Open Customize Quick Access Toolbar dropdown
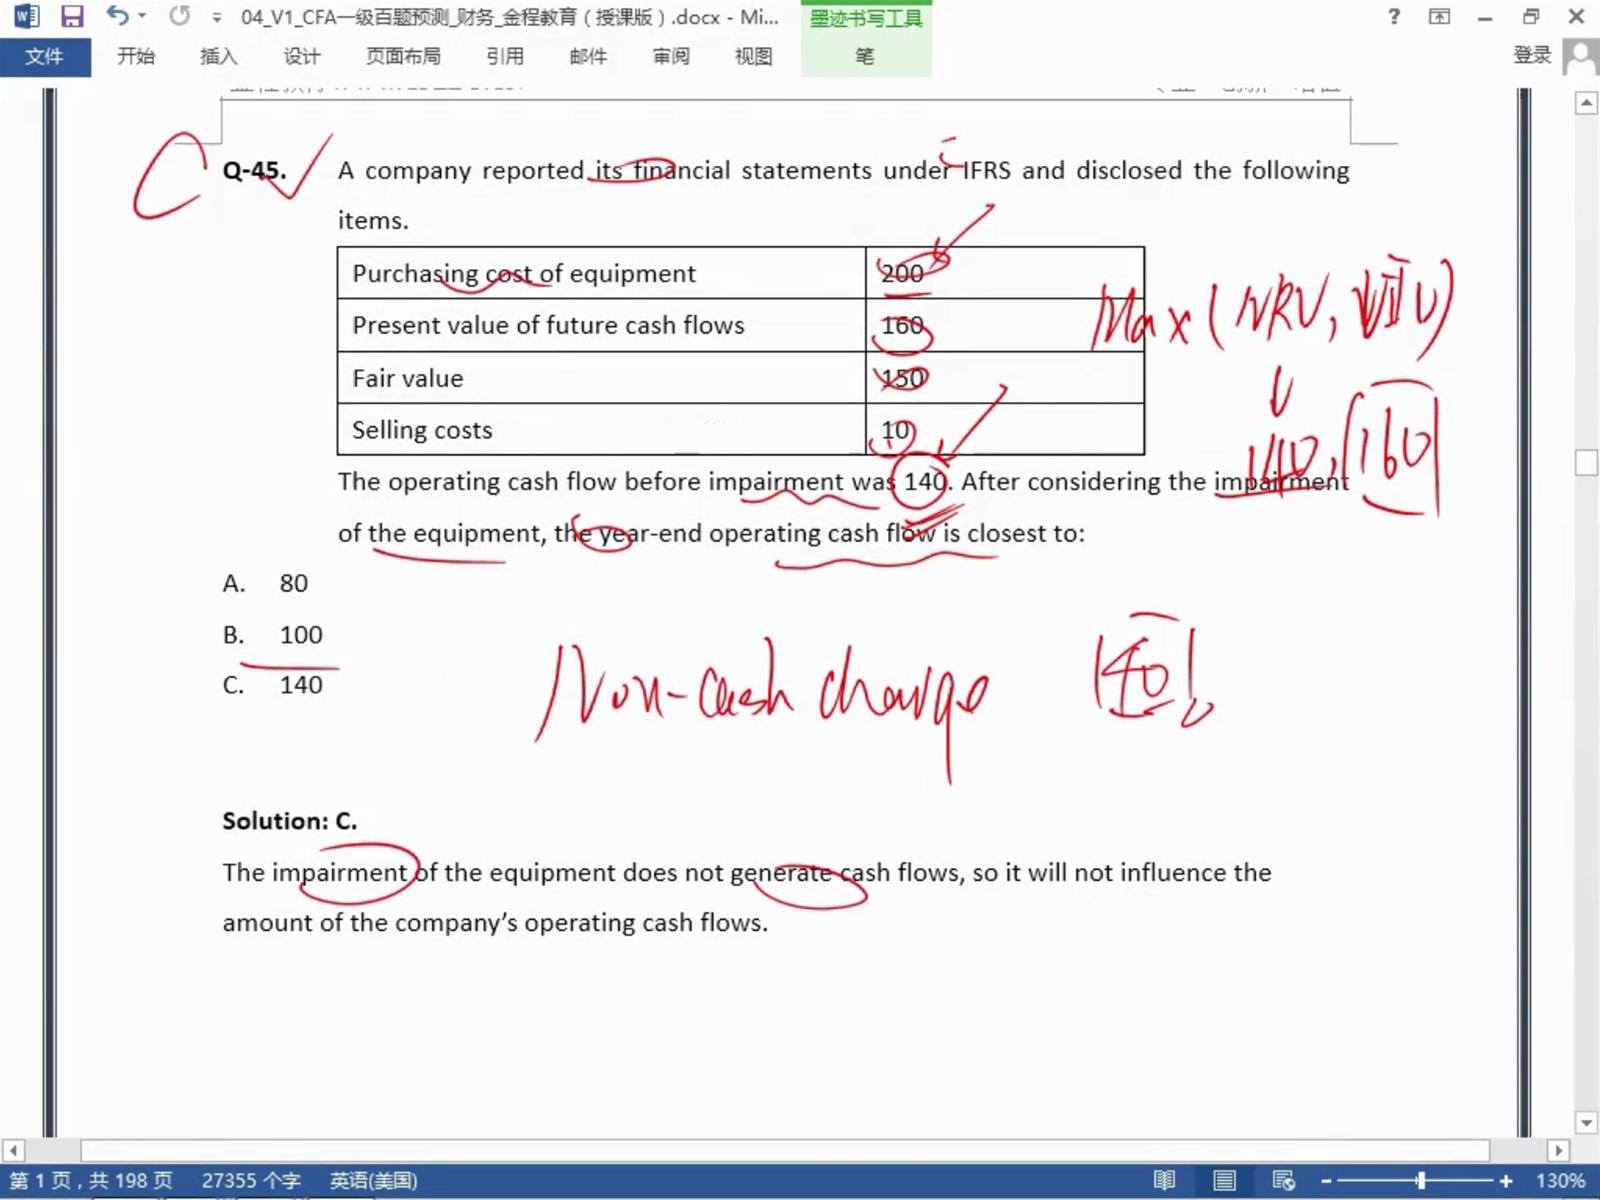 (216, 18)
